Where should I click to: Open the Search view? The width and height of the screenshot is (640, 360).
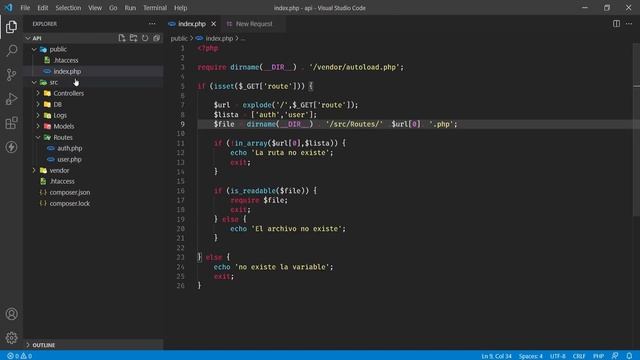tap(11, 51)
